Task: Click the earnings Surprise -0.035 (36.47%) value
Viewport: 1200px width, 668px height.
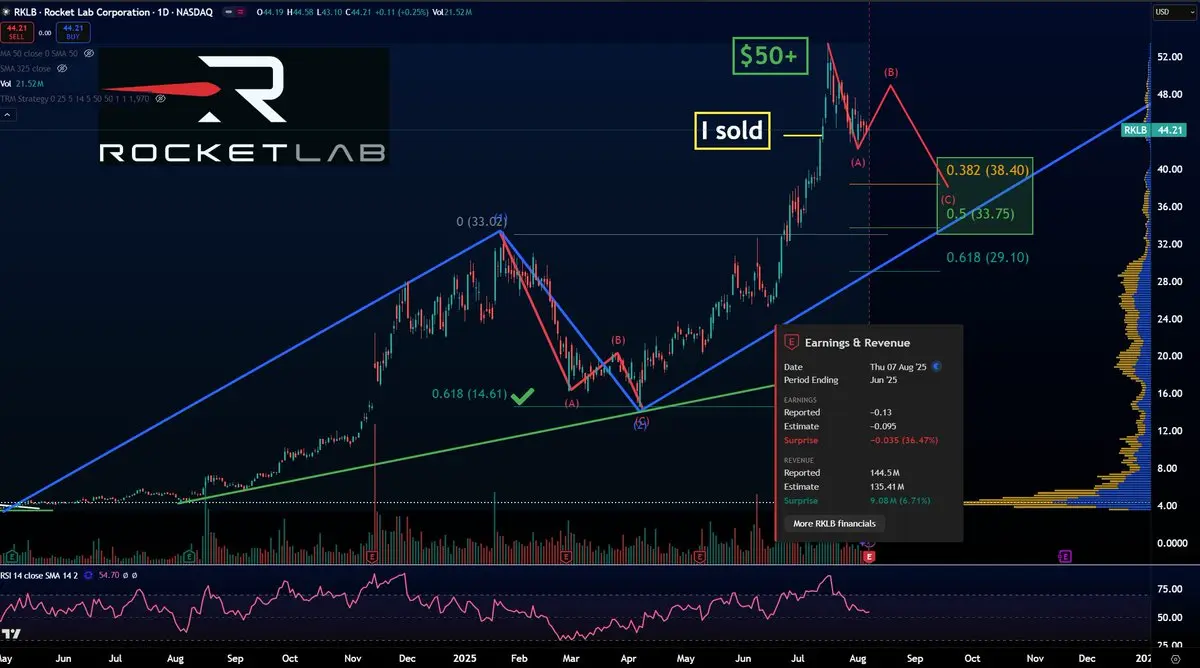Action: point(905,440)
